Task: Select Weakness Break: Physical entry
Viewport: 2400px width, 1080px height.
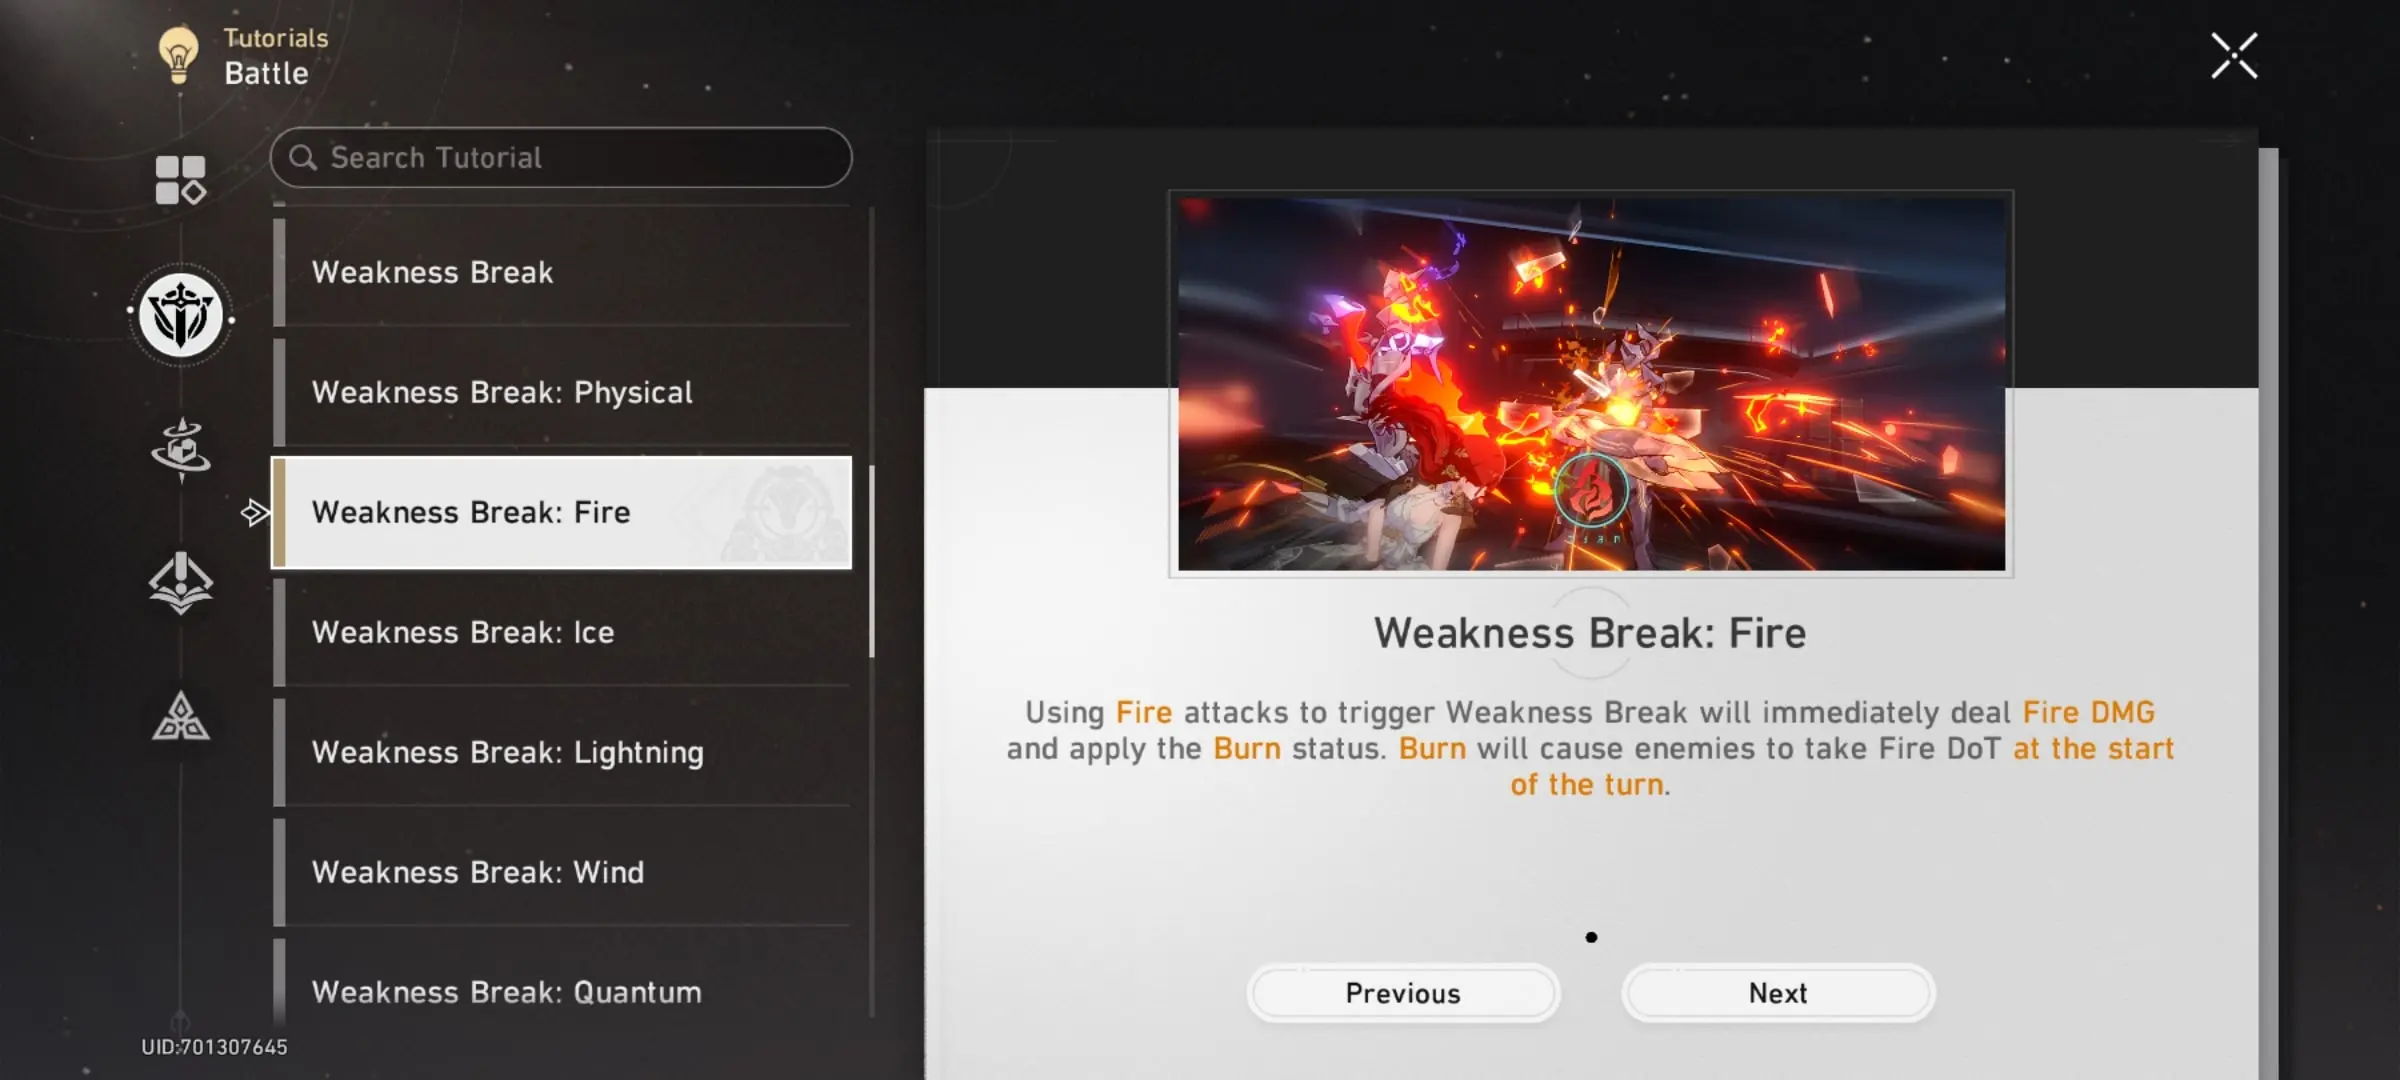Action: 562,392
